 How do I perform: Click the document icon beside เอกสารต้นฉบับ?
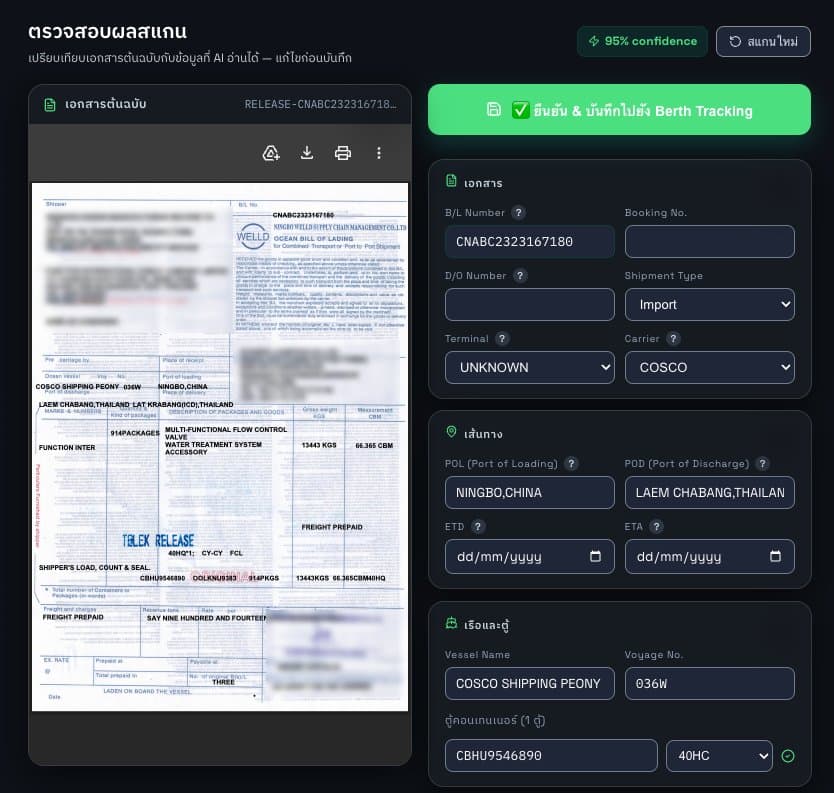tap(50, 105)
